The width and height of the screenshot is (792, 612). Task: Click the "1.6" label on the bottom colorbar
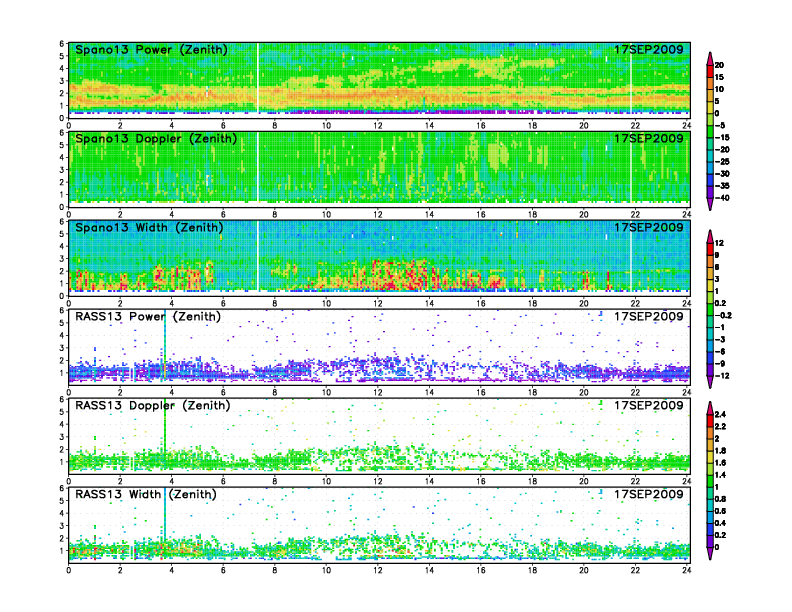(721, 463)
